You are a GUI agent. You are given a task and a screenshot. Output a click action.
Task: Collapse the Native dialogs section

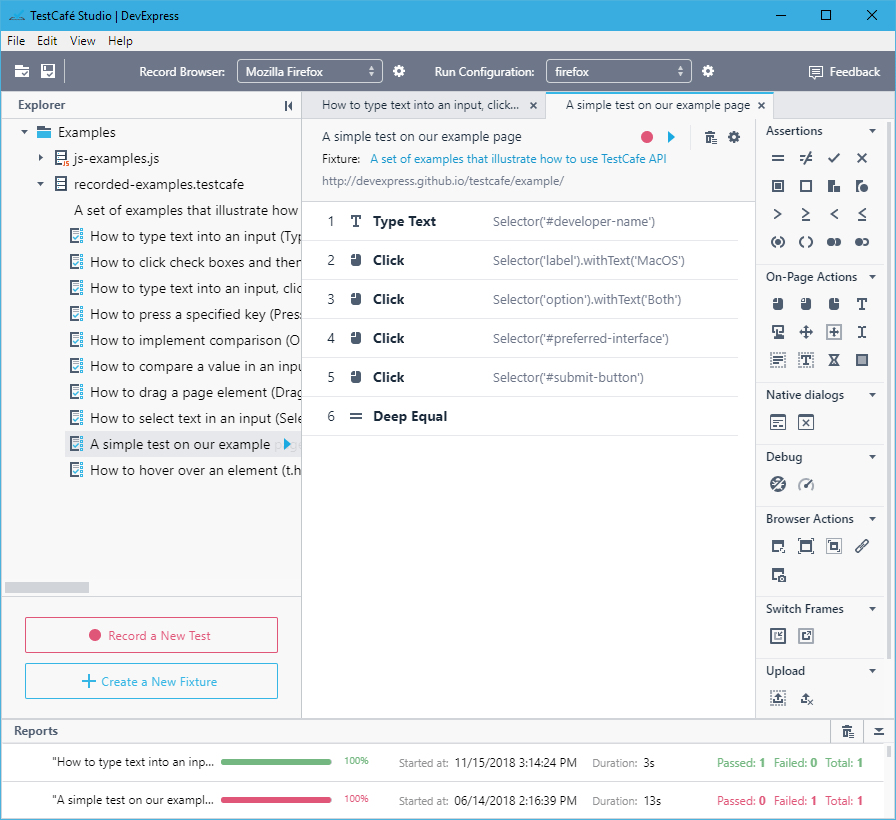(873, 395)
